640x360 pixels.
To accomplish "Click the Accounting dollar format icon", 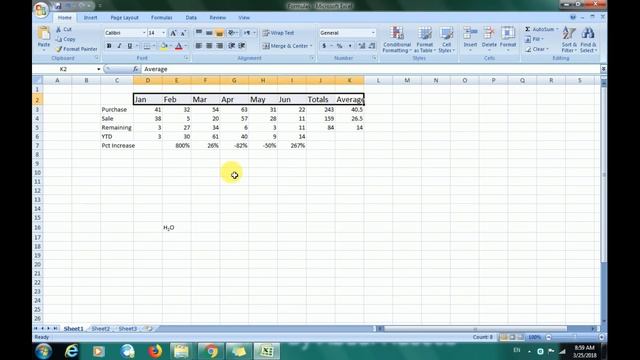I will pos(324,46).
